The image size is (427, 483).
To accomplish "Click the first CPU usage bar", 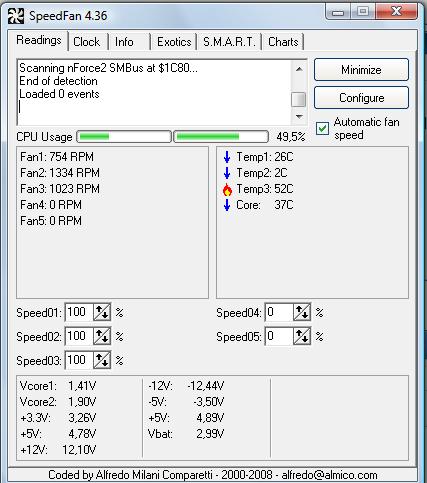I will 124,136.
